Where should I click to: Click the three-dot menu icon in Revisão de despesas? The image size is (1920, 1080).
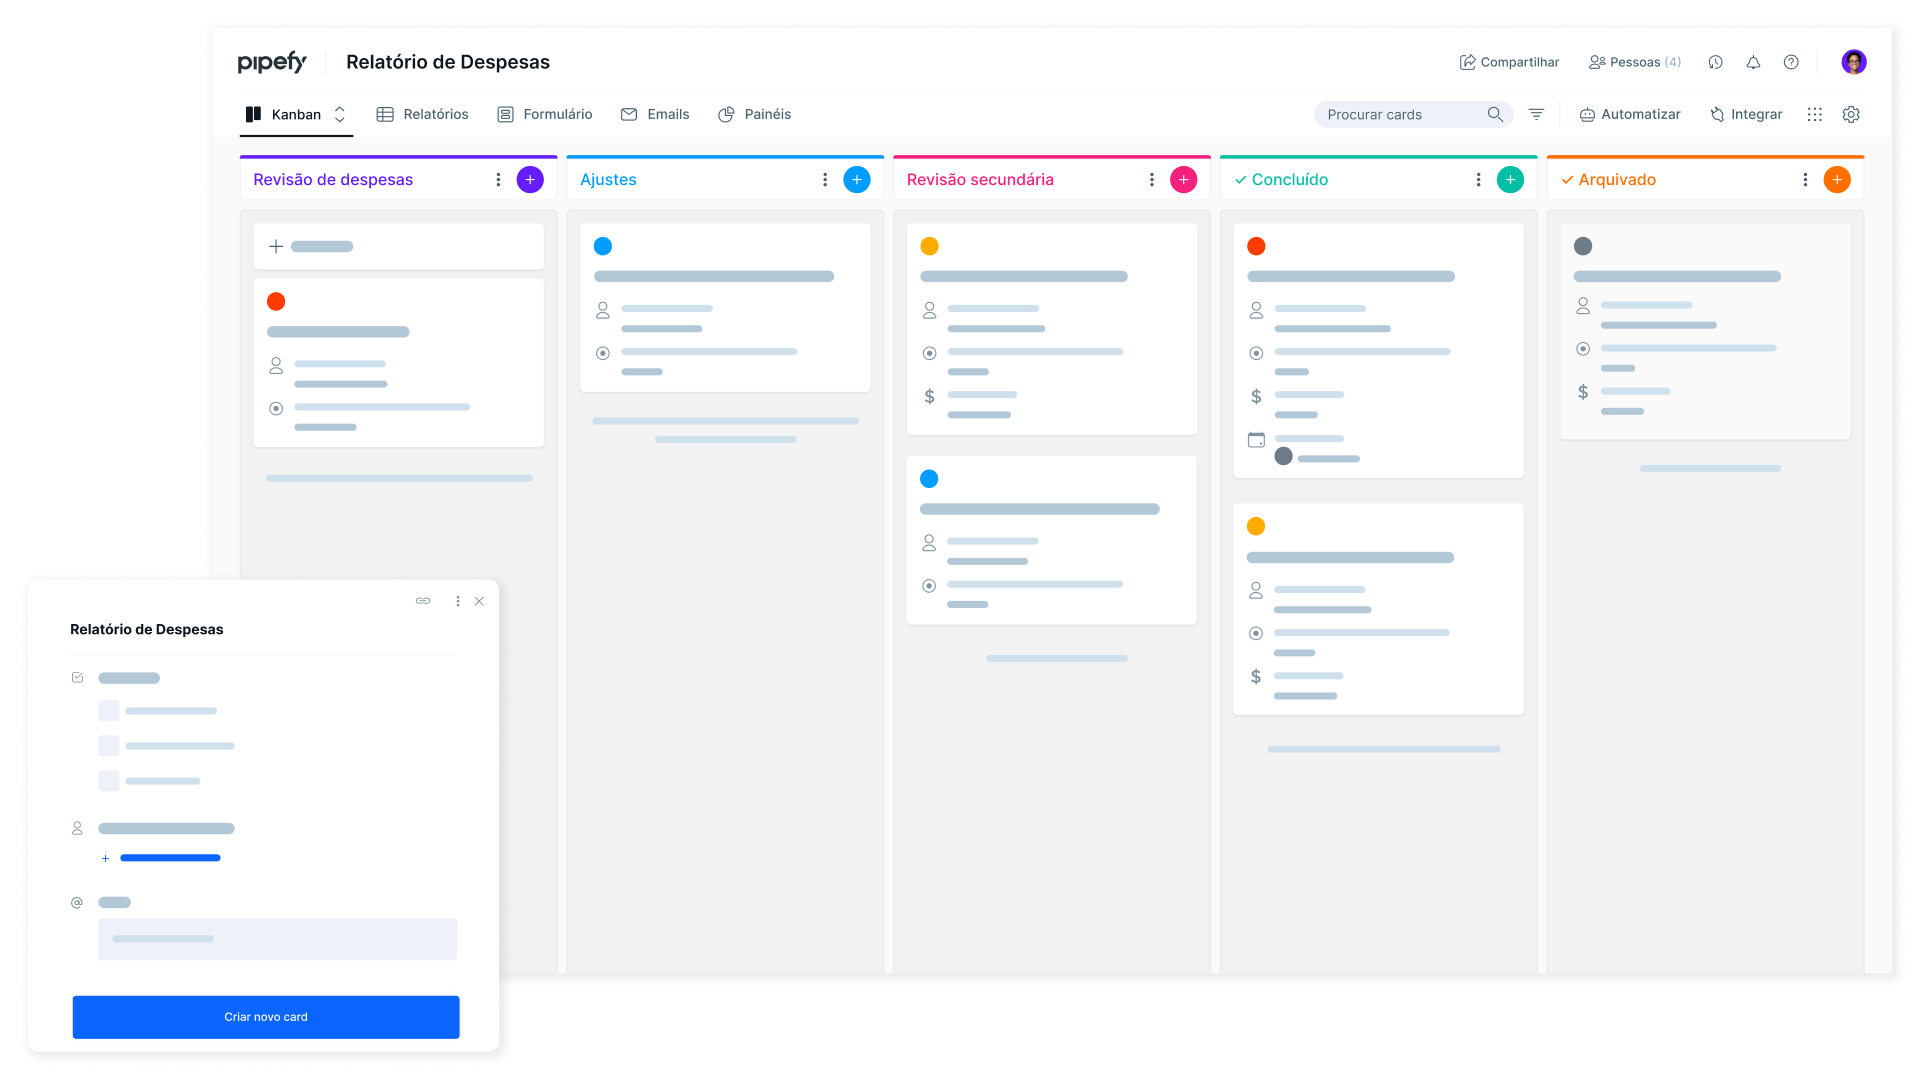coord(498,179)
